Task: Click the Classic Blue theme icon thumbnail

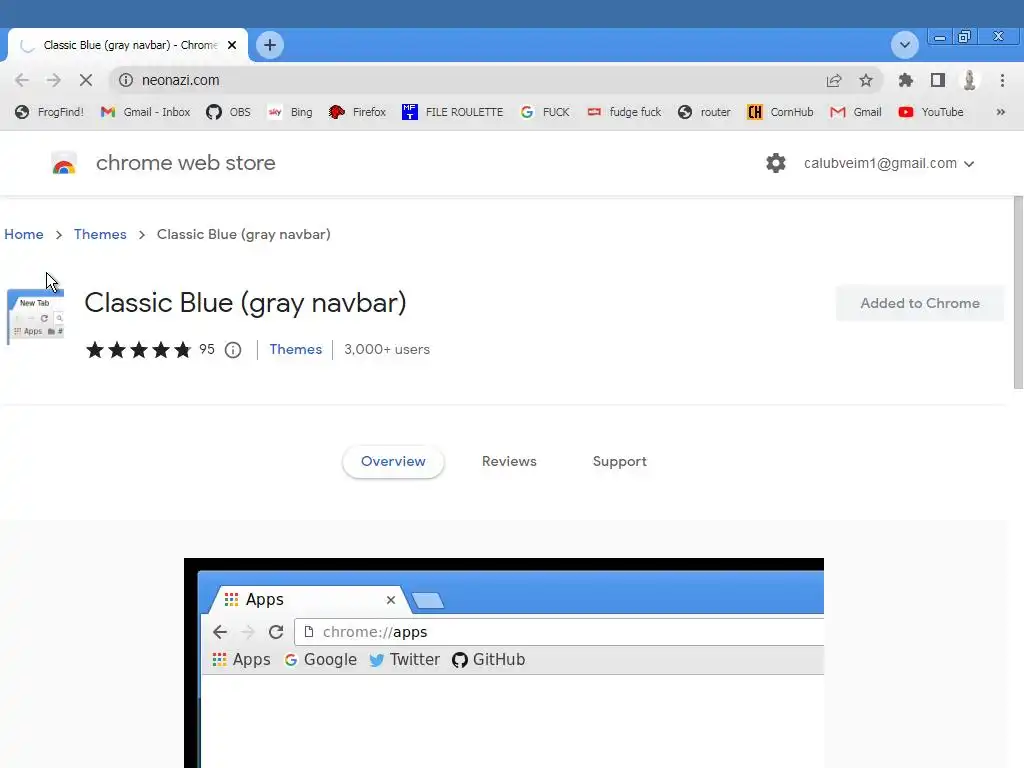Action: coord(35,317)
